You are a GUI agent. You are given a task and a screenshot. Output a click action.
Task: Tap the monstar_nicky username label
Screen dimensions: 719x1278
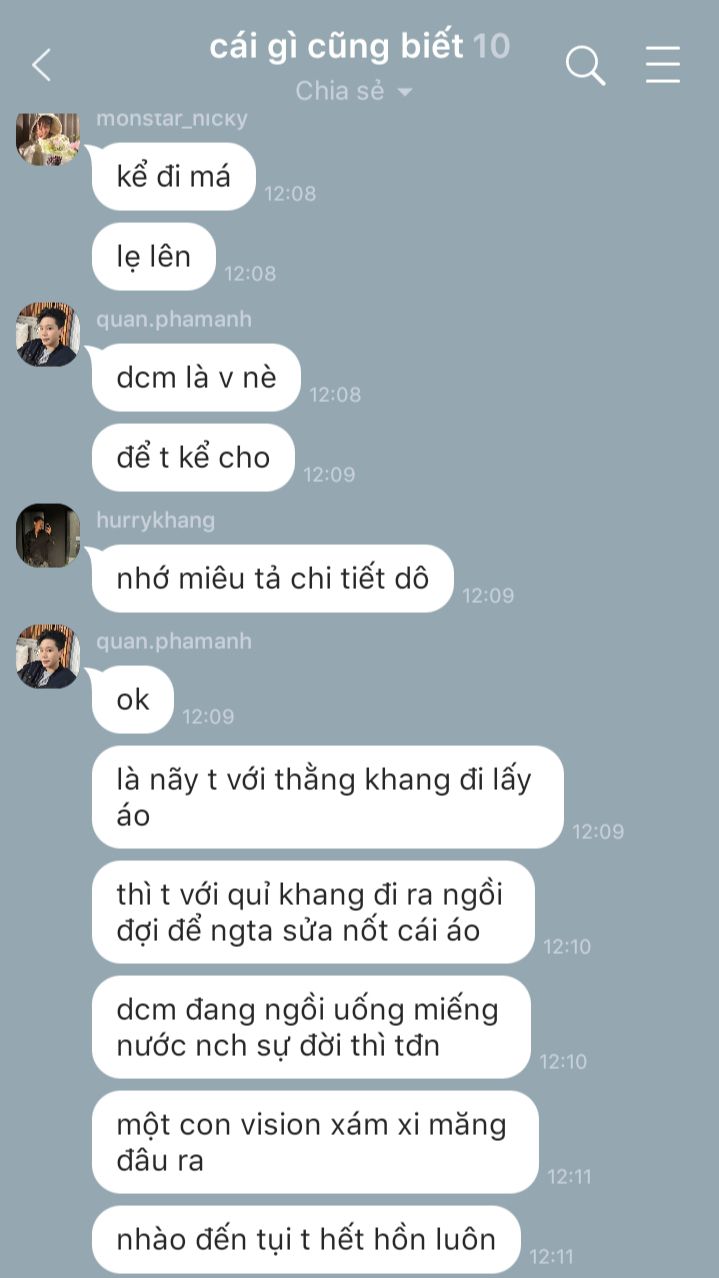(x=172, y=119)
